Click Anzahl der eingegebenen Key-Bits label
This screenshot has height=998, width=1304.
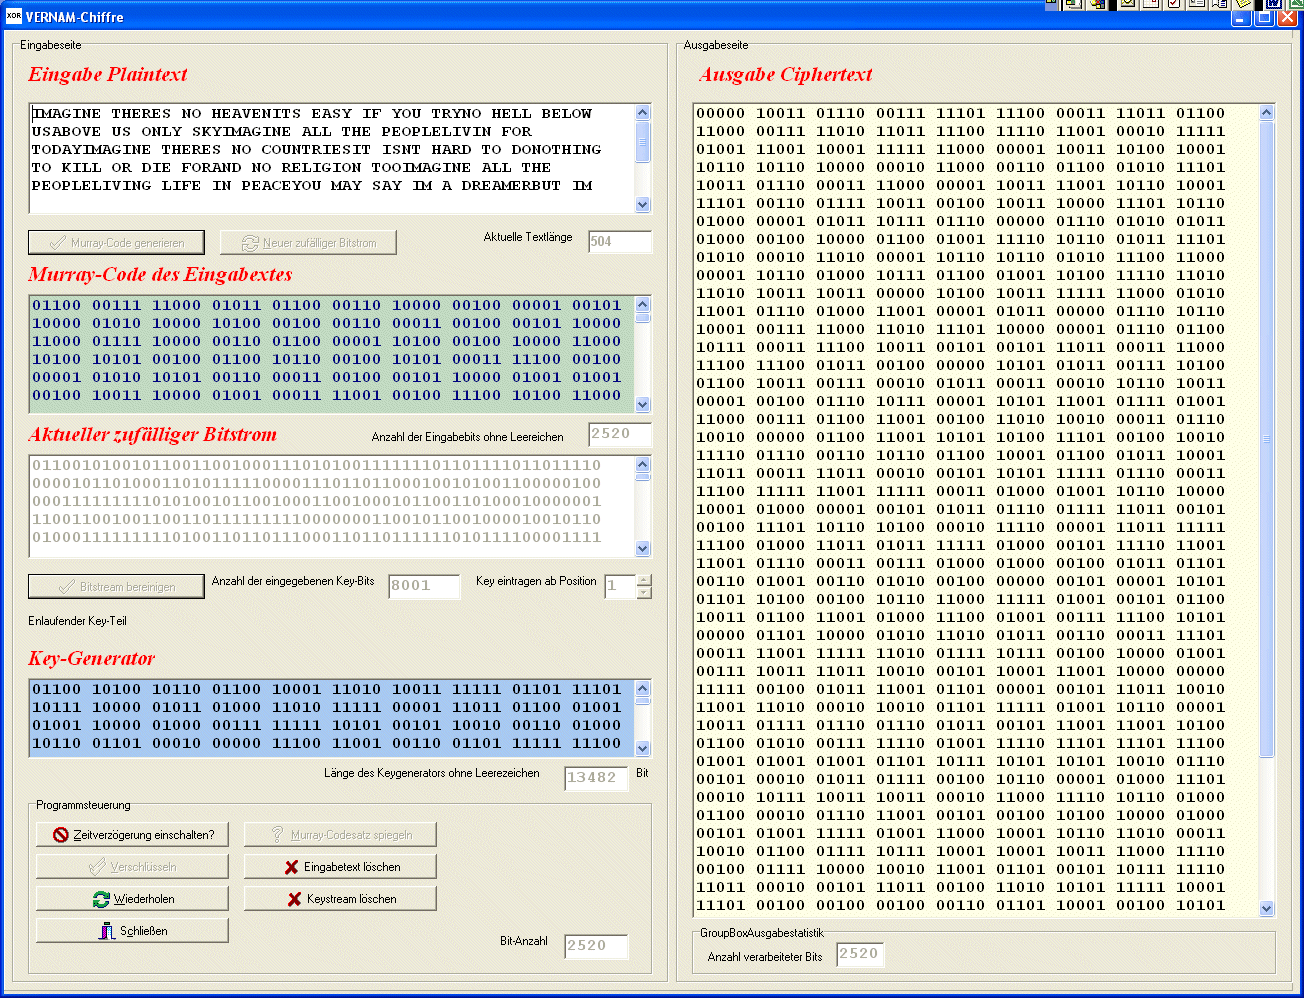(x=293, y=581)
